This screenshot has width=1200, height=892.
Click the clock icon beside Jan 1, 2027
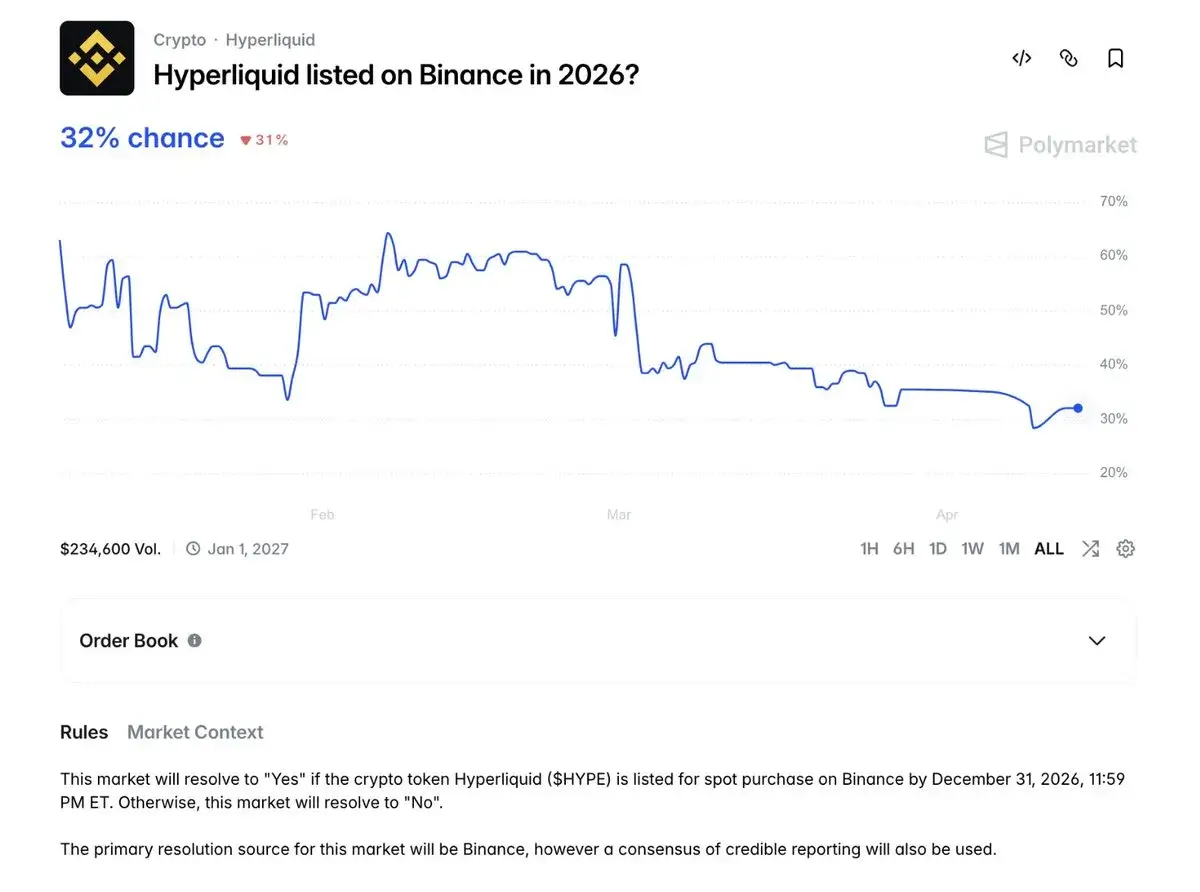coord(193,548)
